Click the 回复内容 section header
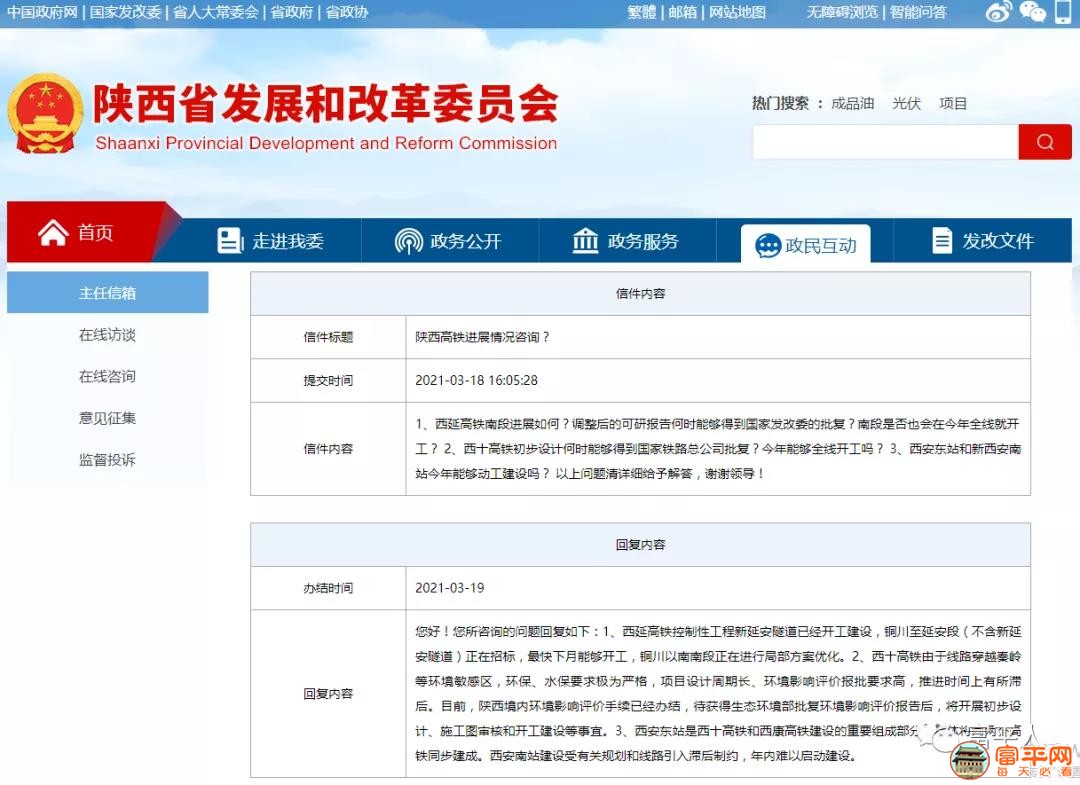This screenshot has height=785, width=1080. [x=641, y=545]
